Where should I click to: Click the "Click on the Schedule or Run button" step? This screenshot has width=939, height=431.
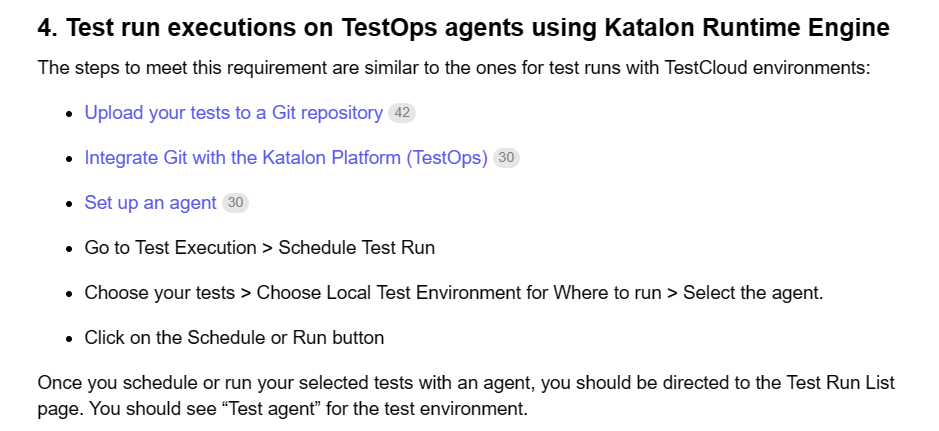pos(234,338)
